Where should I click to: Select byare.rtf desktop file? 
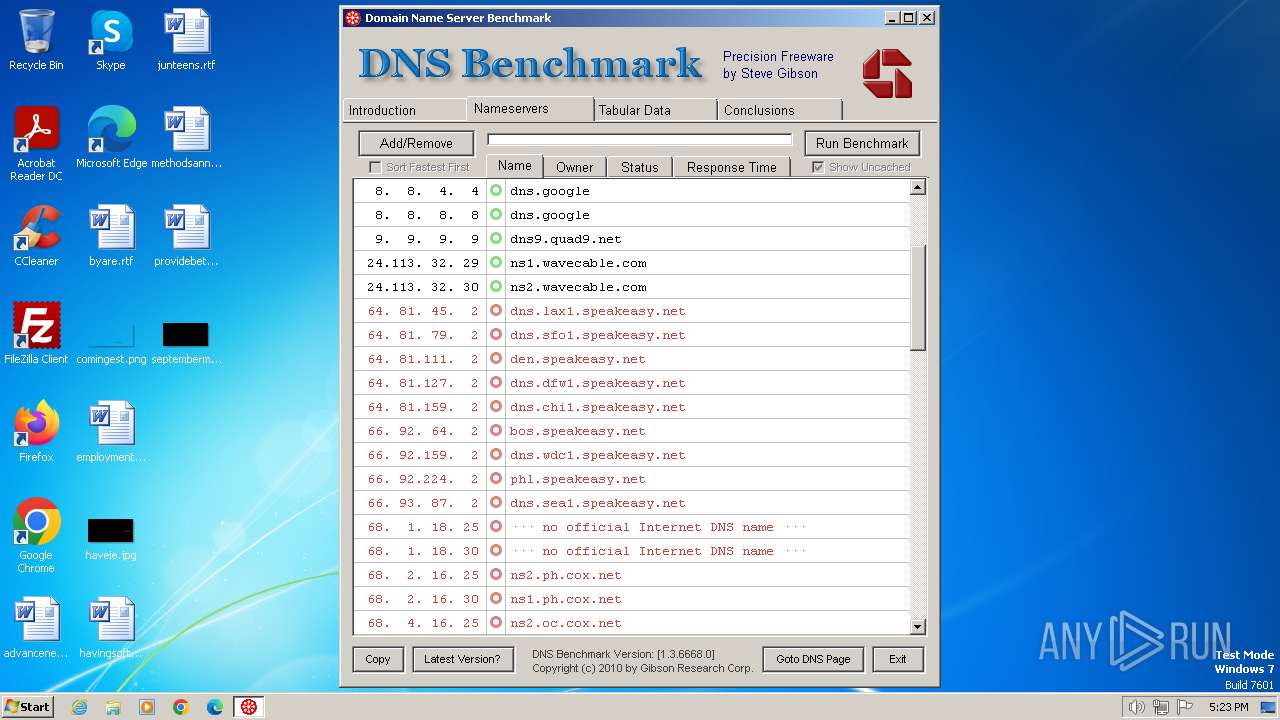pyautogui.click(x=111, y=236)
